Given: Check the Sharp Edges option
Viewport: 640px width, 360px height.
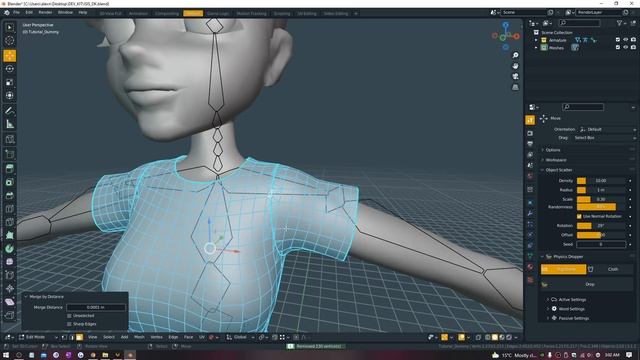Looking at the screenshot, I should click(69, 324).
